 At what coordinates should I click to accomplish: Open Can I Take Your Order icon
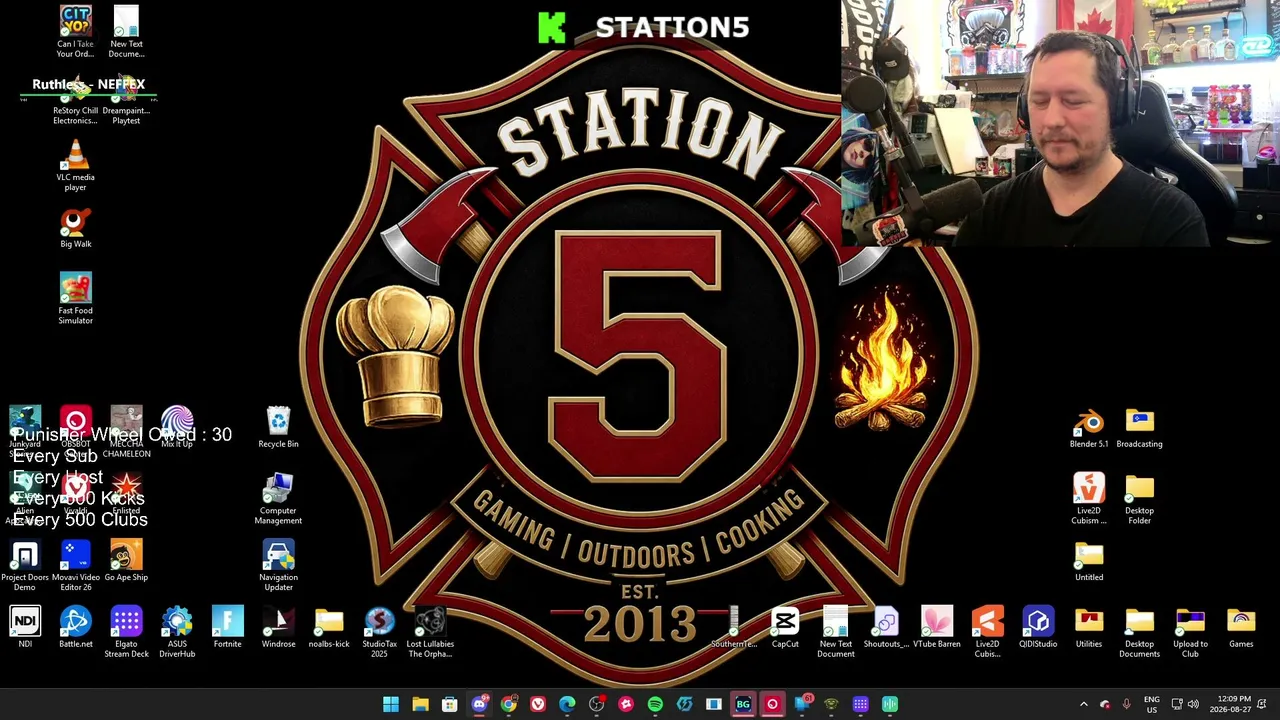[75, 32]
